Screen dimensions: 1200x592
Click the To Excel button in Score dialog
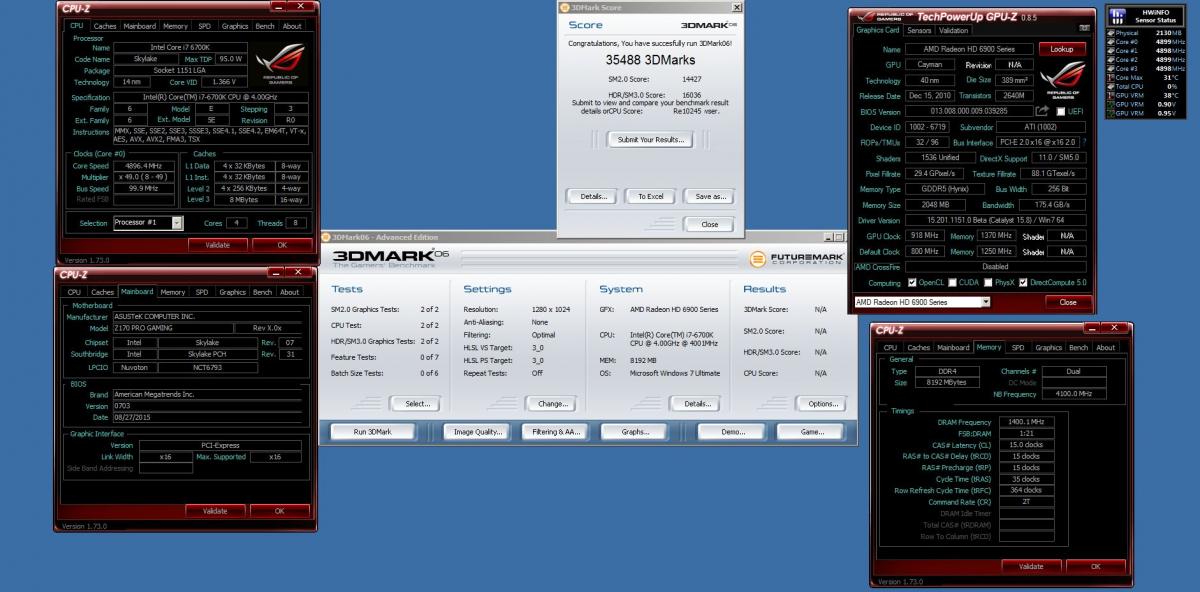pos(650,196)
